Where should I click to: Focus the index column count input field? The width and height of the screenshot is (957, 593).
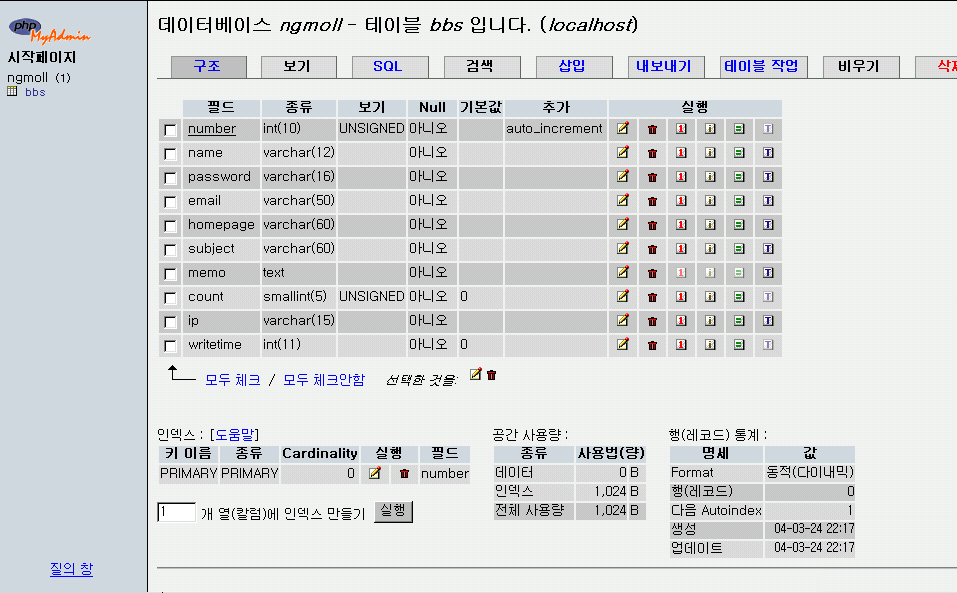pyautogui.click(x=176, y=512)
